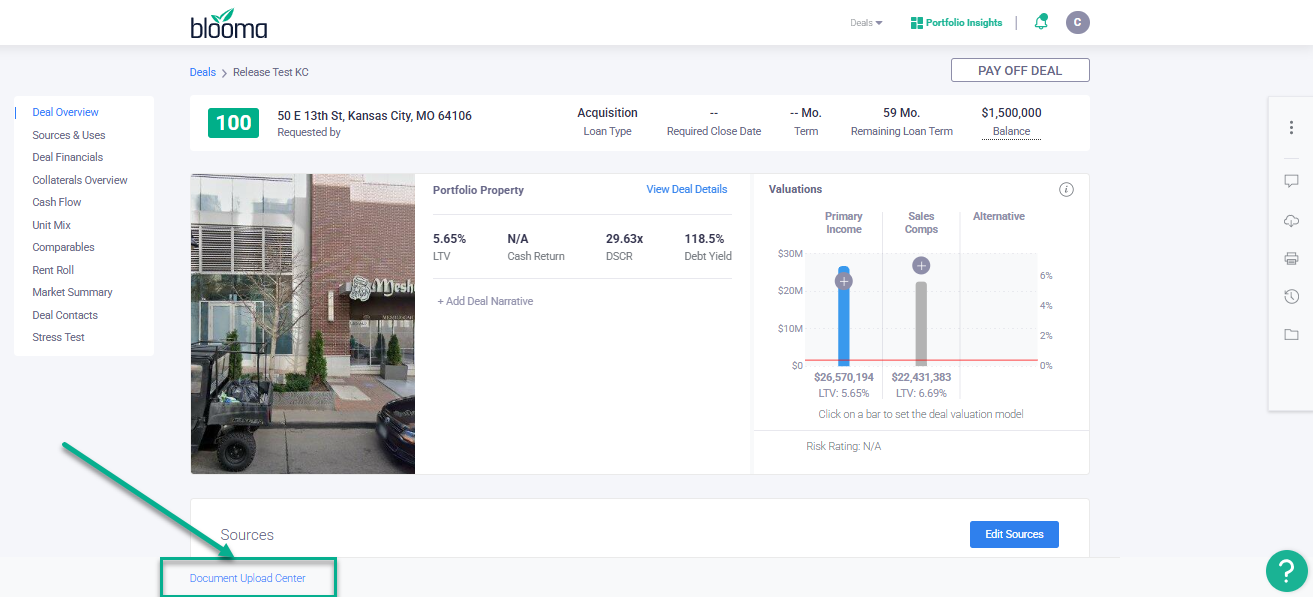
Task: Navigate to Stress Test section
Action: pos(58,337)
